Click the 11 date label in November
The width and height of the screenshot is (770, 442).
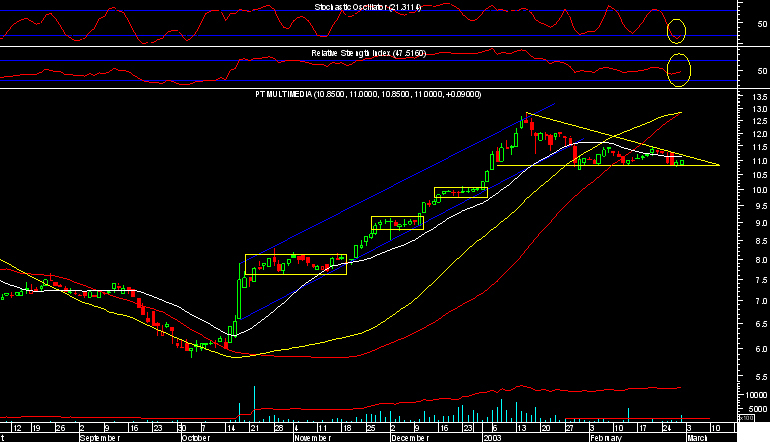pos(322,428)
